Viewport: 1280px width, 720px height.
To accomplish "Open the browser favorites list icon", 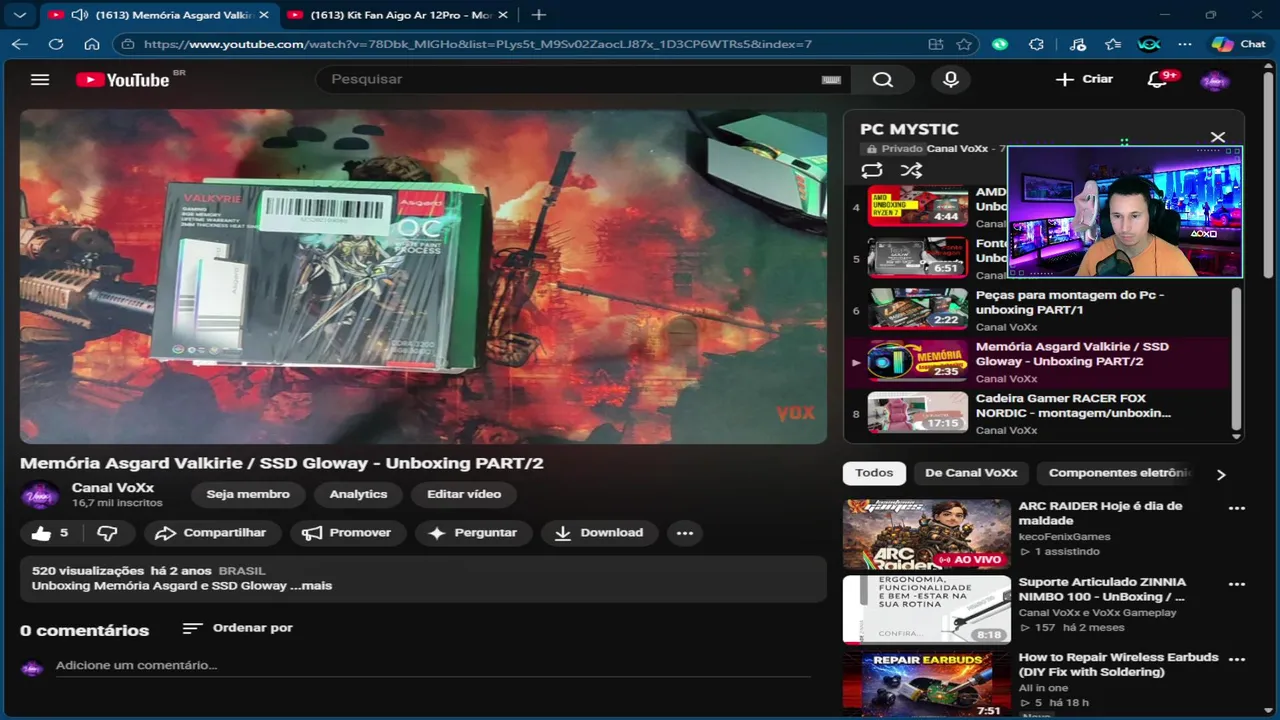I will [1113, 44].
